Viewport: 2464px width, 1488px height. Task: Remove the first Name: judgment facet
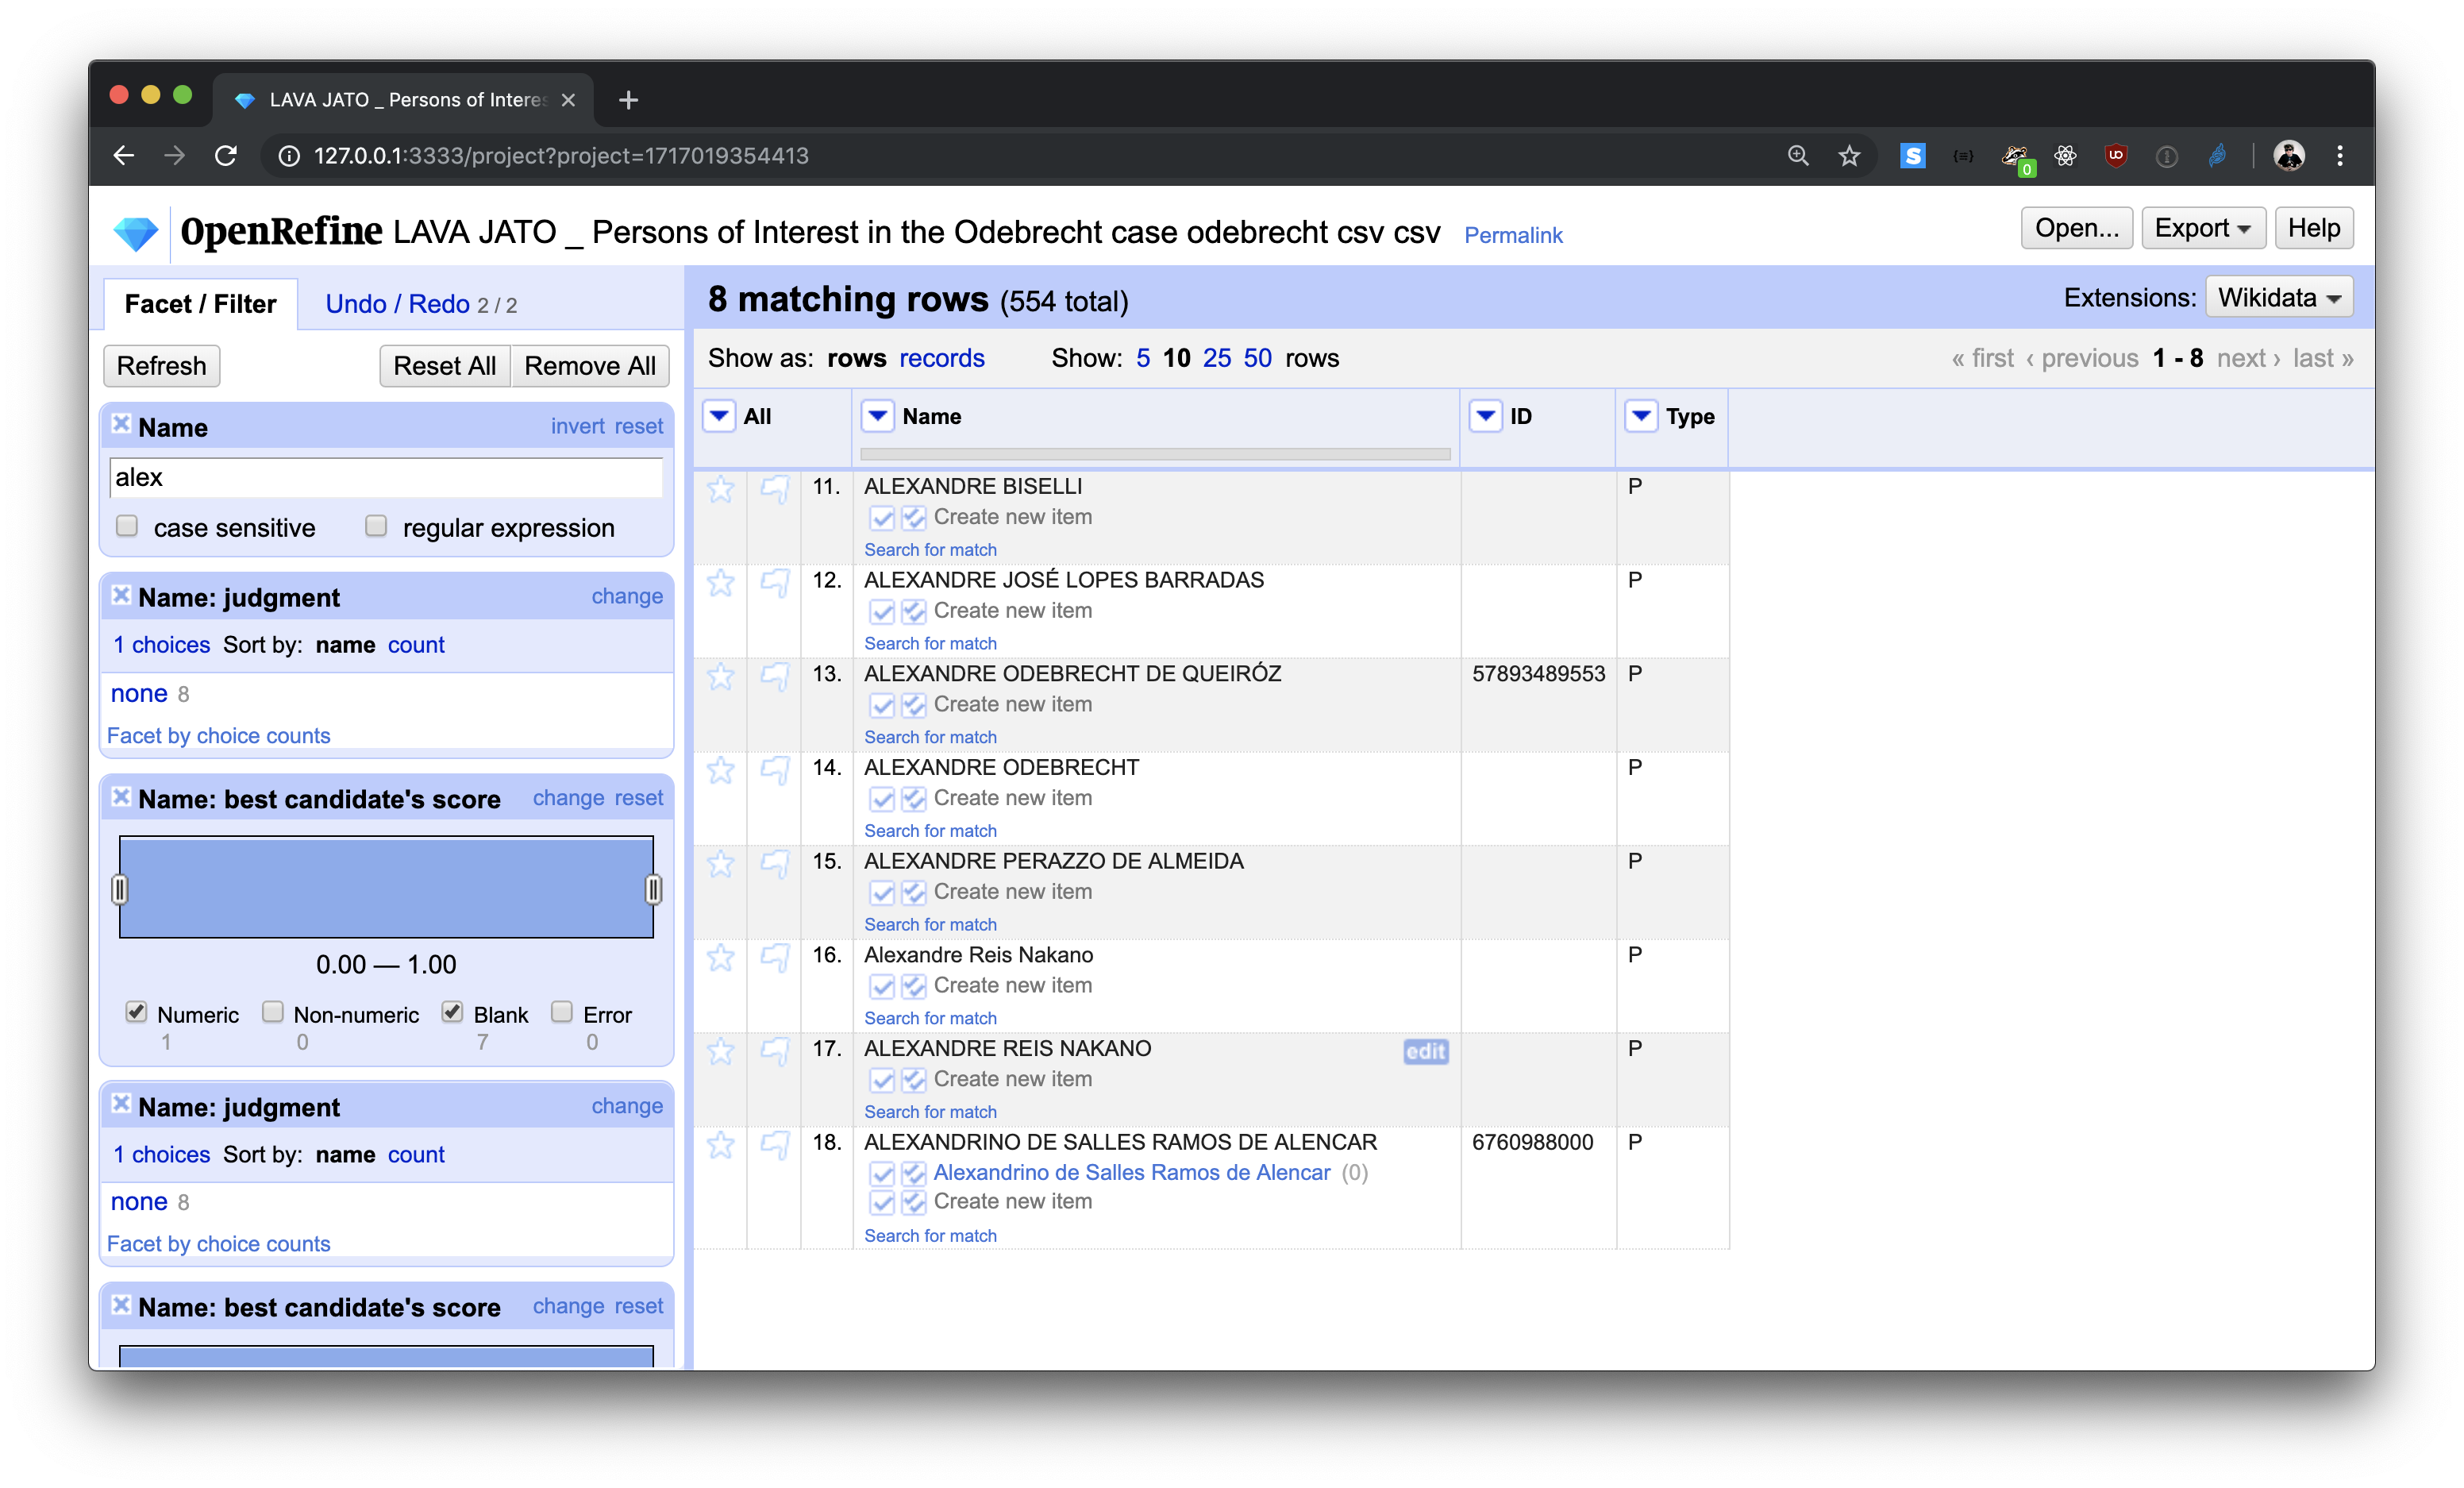[x=121, y=595]
